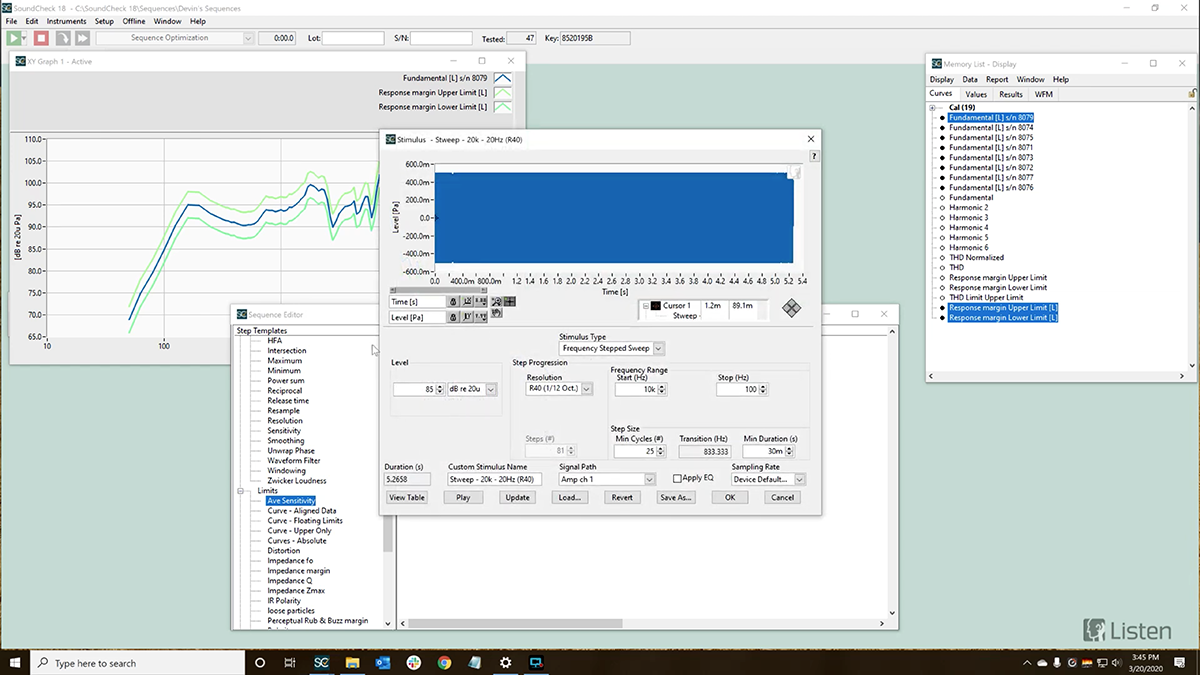Open help question mark in Stimulus dialog
The image size is (1200, 675).
pyautogui.click(x=814, y=157)
